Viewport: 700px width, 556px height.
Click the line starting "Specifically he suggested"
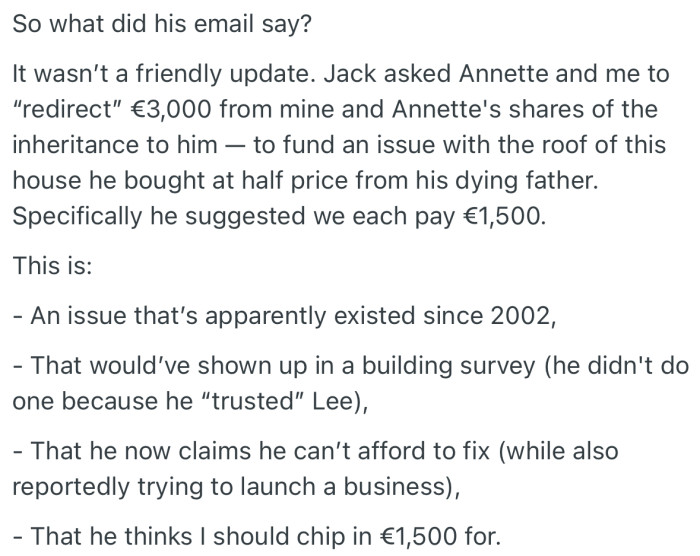pyautogui.click(x=280, y=215)
